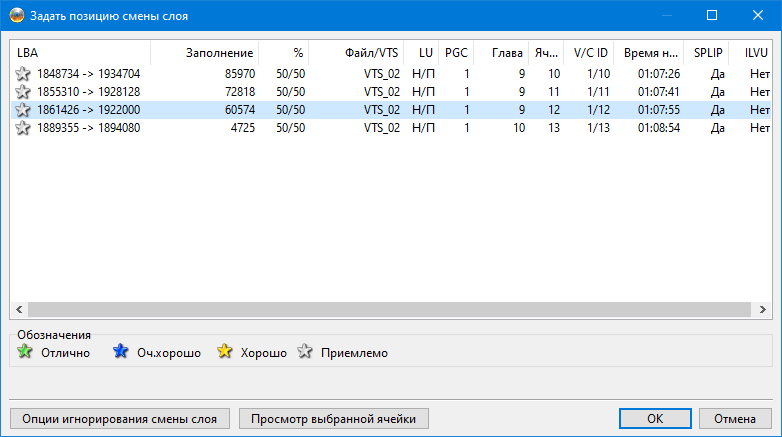The image size is (782, 437).
Task: Click the gray star of row 1861426
Action: click(x=23, y=110)
